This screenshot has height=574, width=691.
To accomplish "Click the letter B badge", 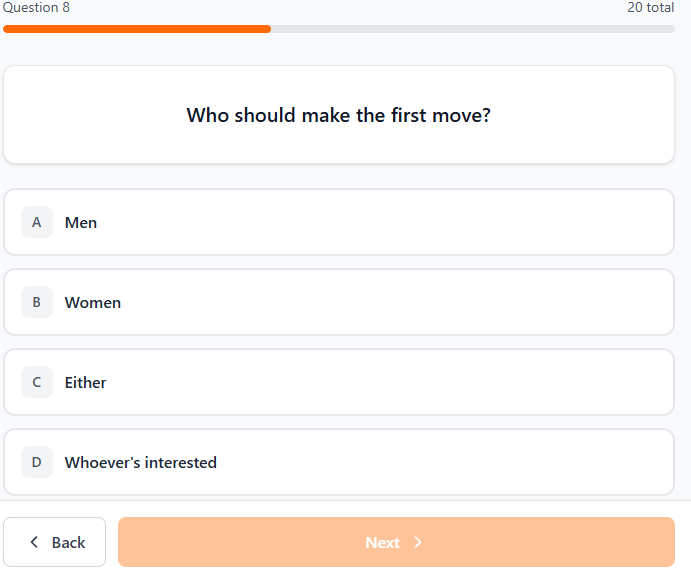I will pos(37,302).
